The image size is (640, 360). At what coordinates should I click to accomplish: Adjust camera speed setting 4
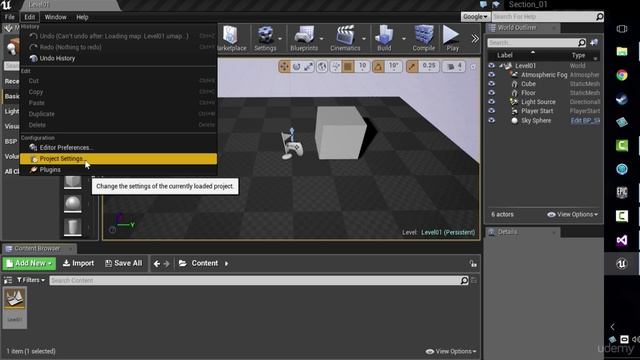click(454, 66)
